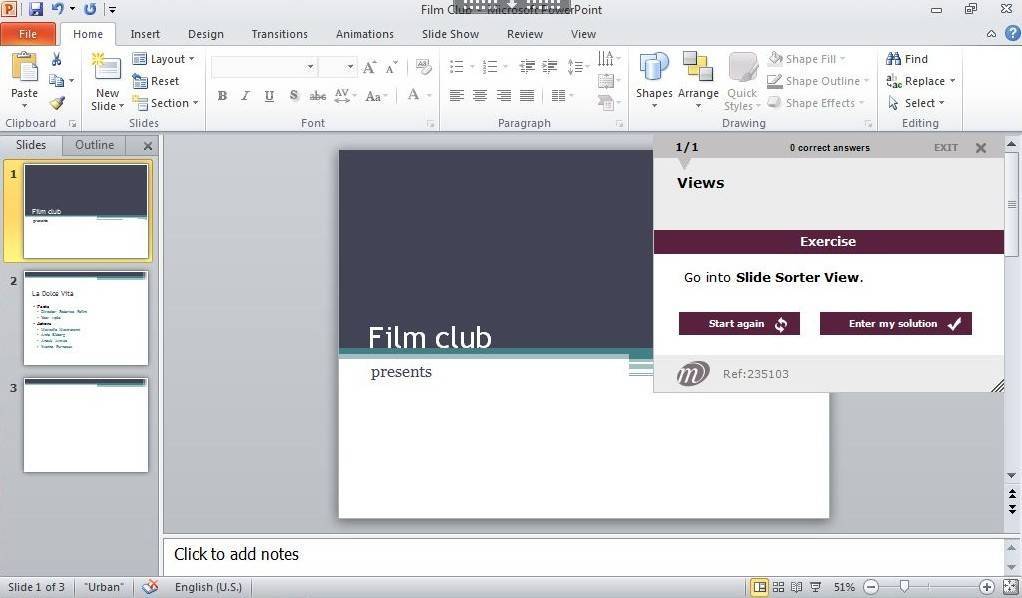Viewport: 1022px width, 598px height.
Task: Switch to the Outline pane tab
Action: (95, 145)
